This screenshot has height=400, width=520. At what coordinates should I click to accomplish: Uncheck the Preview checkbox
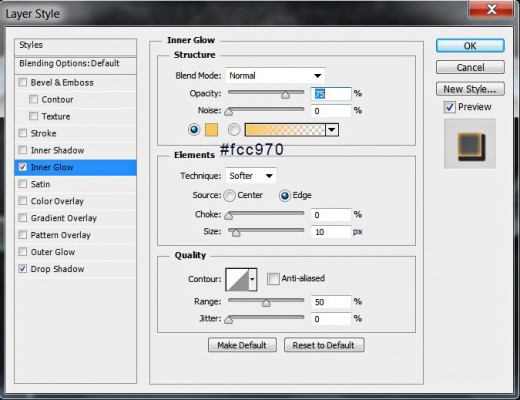click(450, 107)
